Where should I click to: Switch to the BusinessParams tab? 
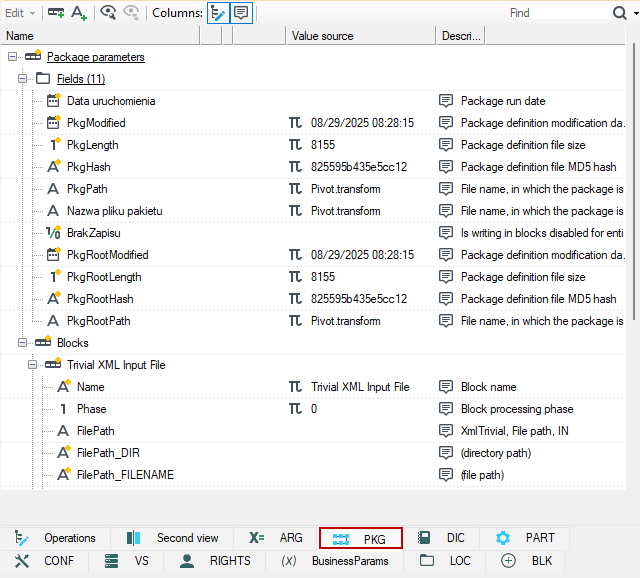tap(335, 561)
